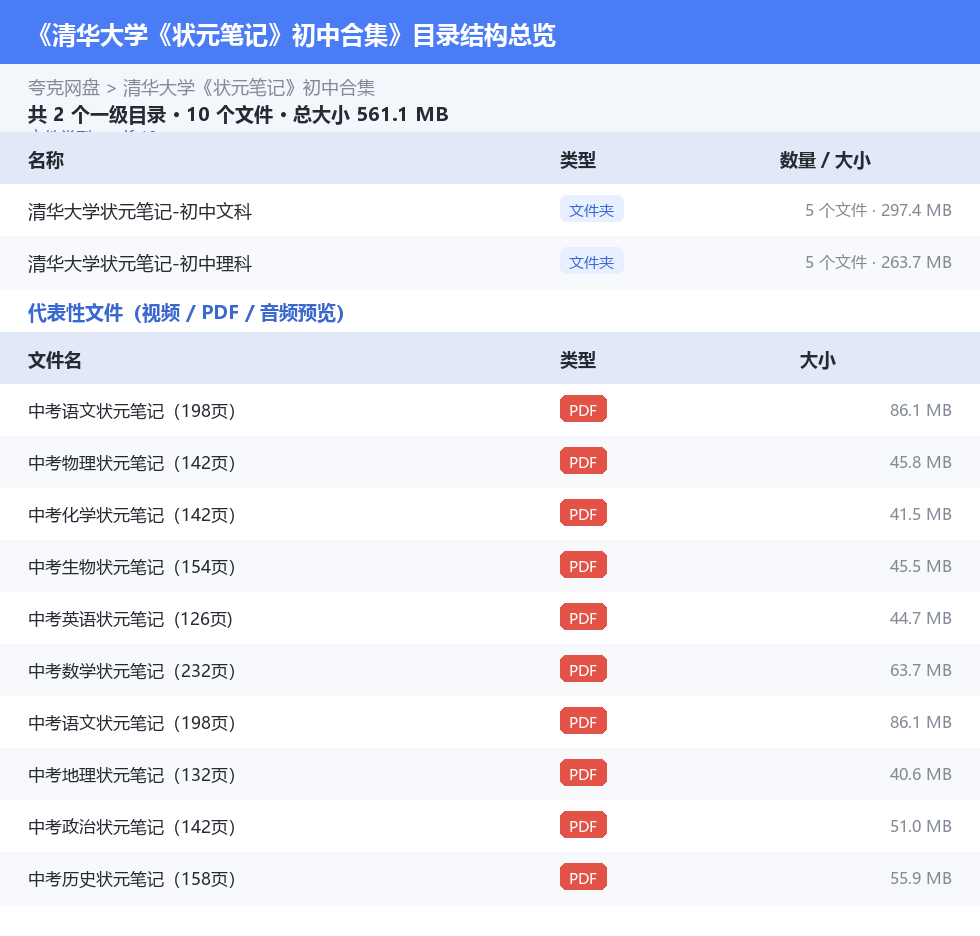Open 中考英语状元笔记（126页）
The height and width of the screenshot is (936, 980).
pos(131,619)
